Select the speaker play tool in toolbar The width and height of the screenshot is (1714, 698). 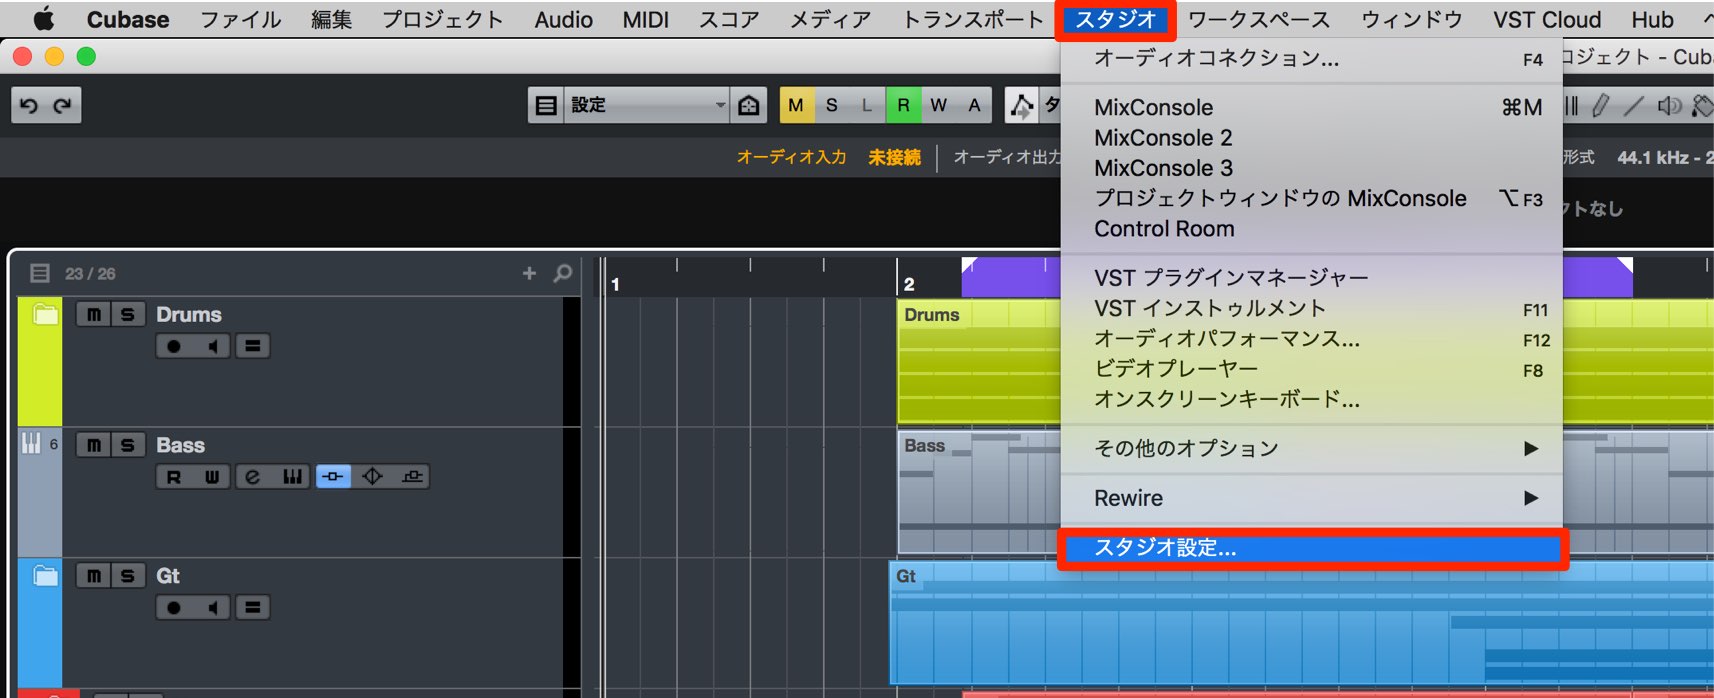1669,105
